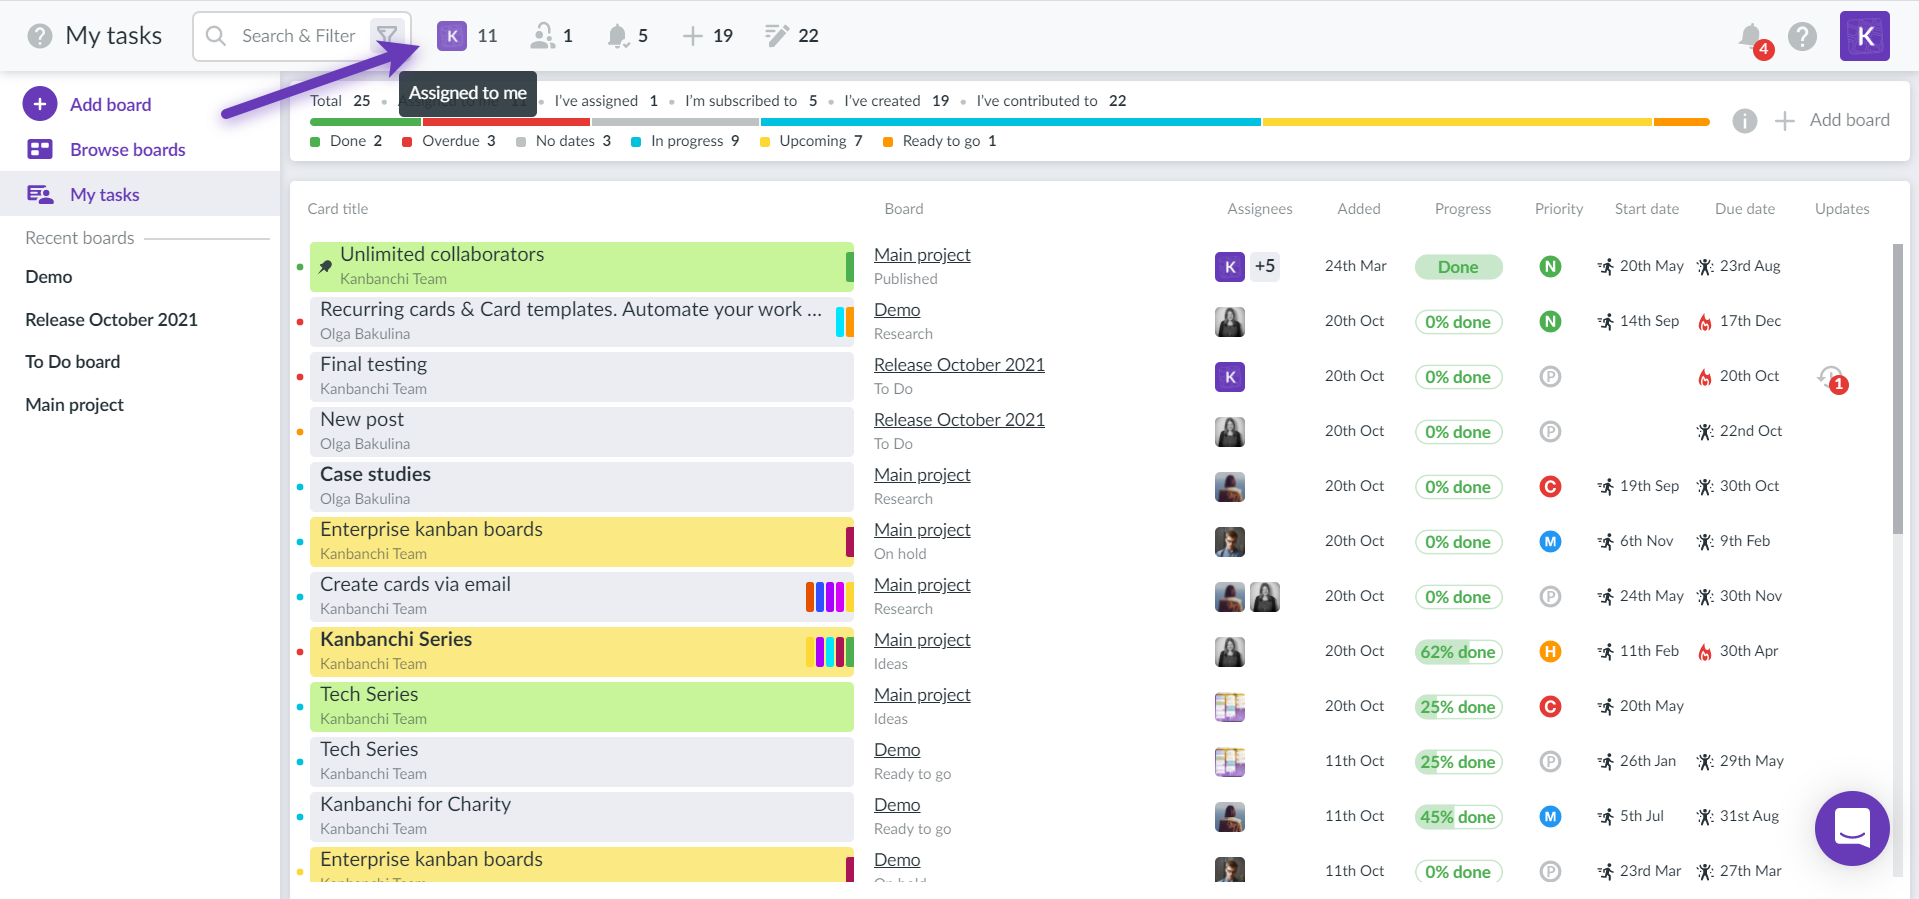Filter by I've created plus icon
The width and height of the screenshot is (1919, 899).
(x=692, y=36)
